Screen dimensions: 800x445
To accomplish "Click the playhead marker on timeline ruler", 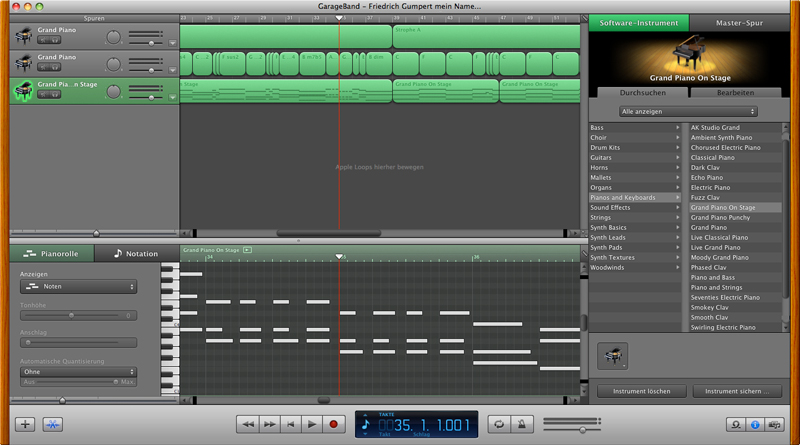I will pos(339,18).
